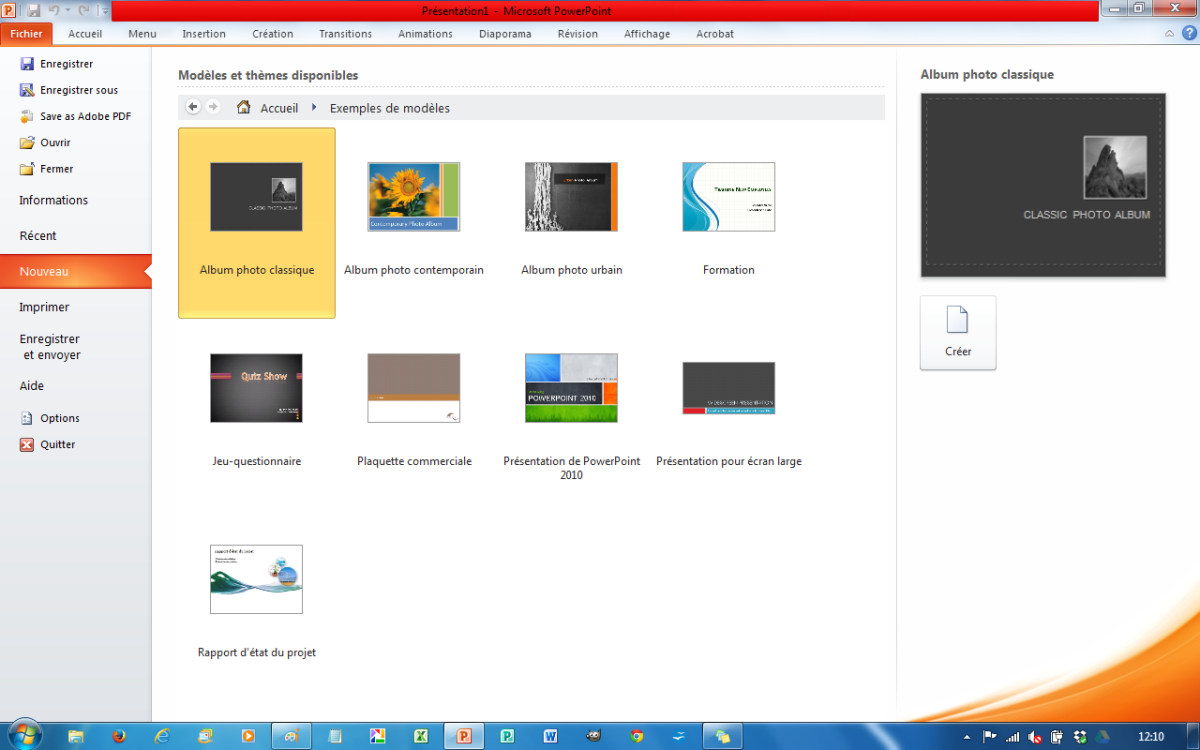Click the forward arrow in templates breadcrumb
Screen dimensions: 1200x750
(213, 107)
